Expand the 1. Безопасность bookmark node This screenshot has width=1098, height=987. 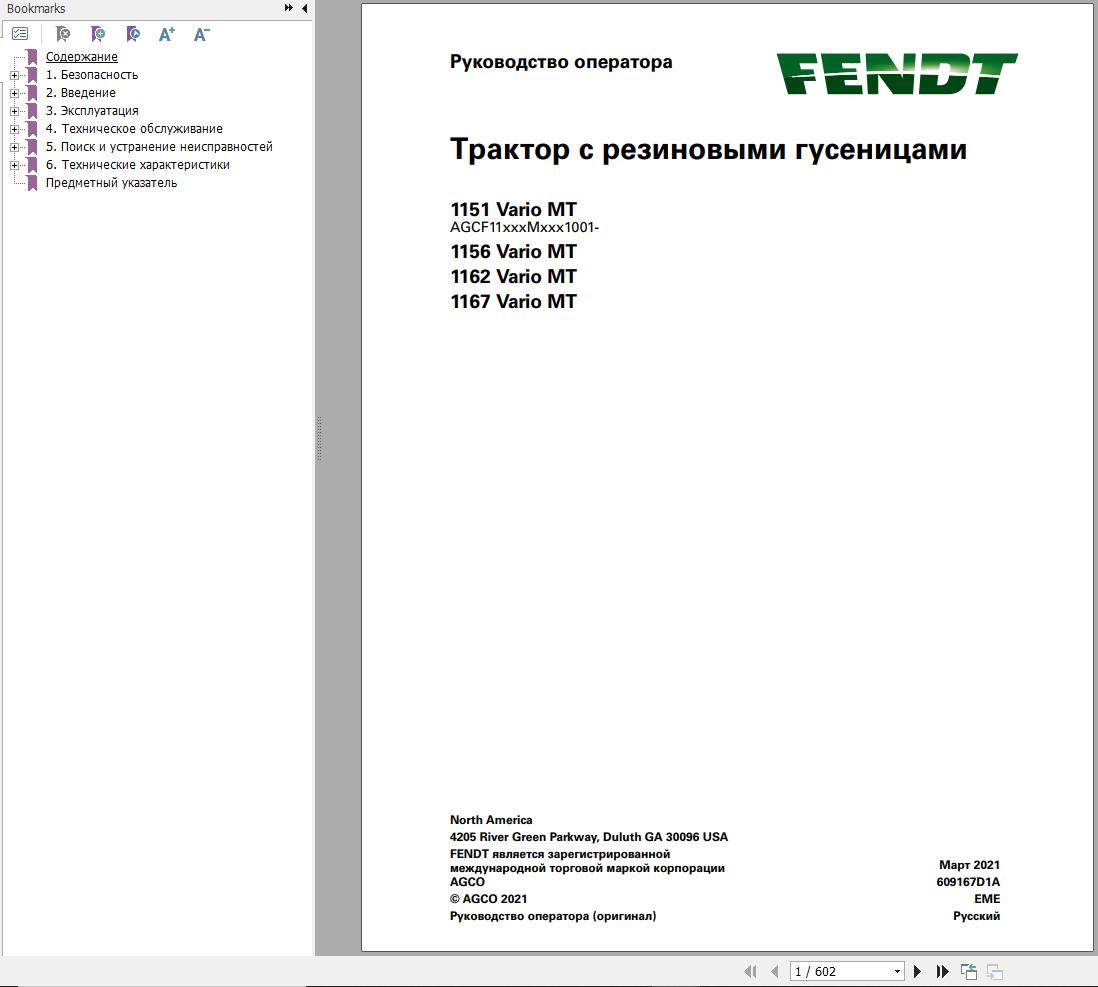[x=14, y=75]
